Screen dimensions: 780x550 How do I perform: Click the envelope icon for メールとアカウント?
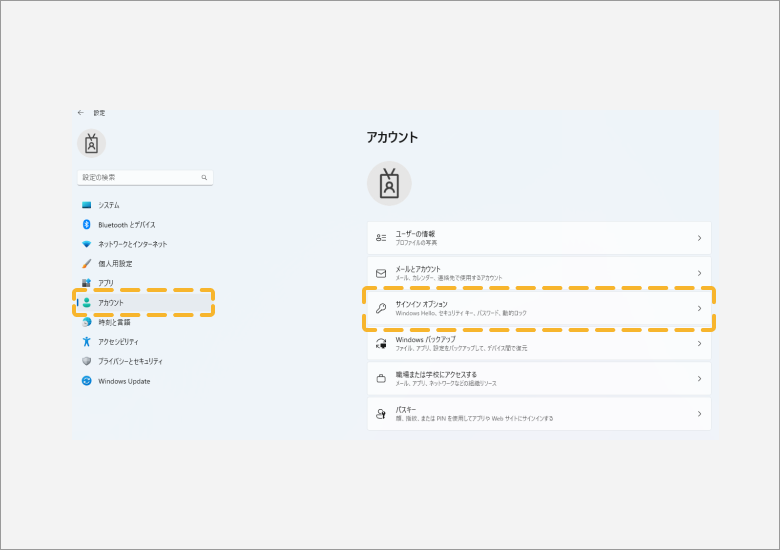point(381,273)
